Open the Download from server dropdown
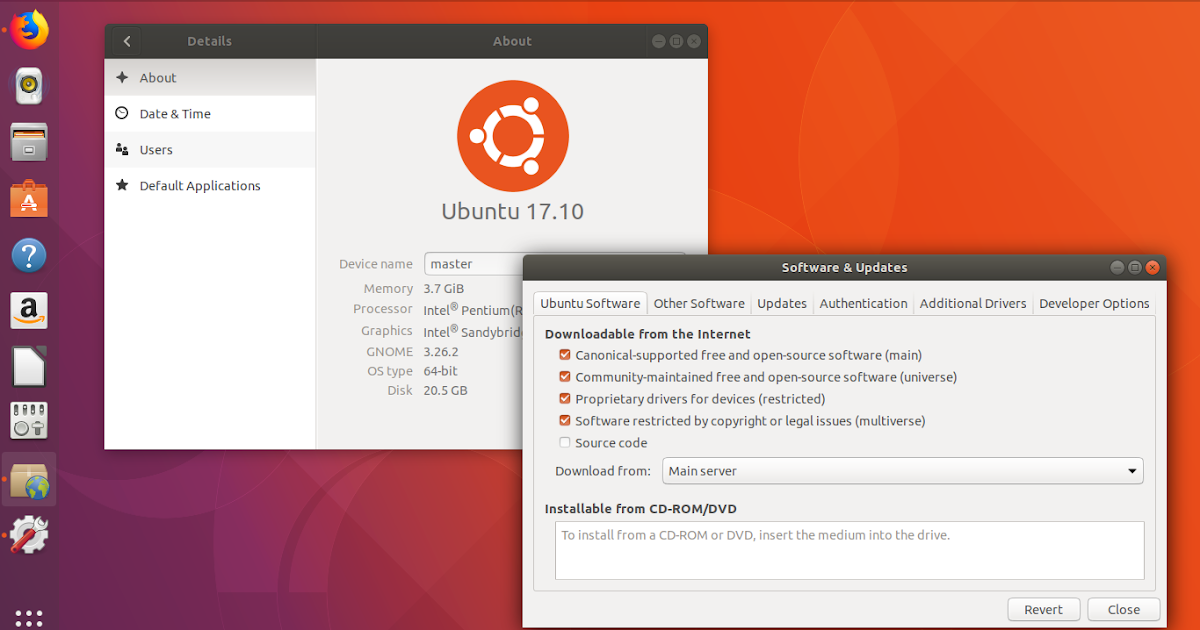The height and width of the screenshot is (630, 1200). click(x=900, y=470)
